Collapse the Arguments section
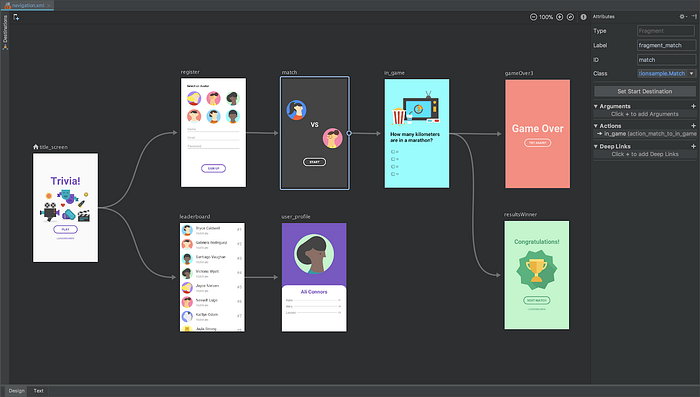The image size is (700, 397). pyautogui.click(x=596, y=106)
